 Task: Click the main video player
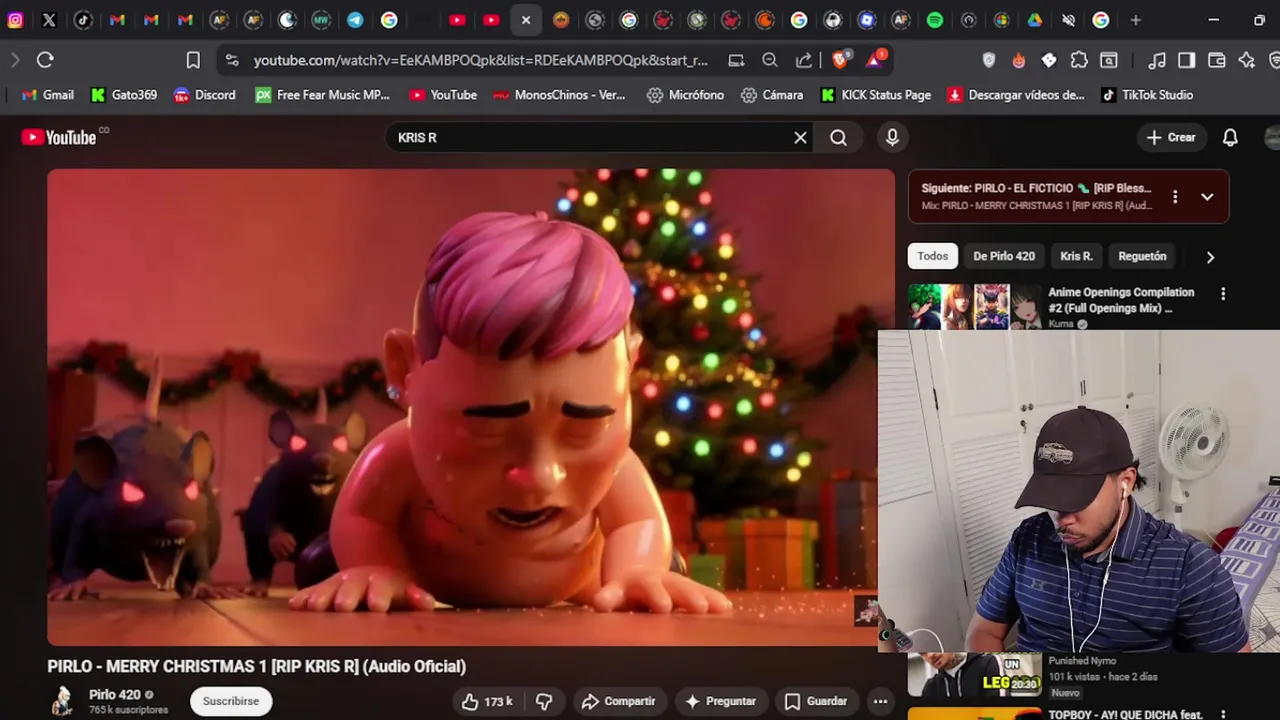click(x=471, y=407)
